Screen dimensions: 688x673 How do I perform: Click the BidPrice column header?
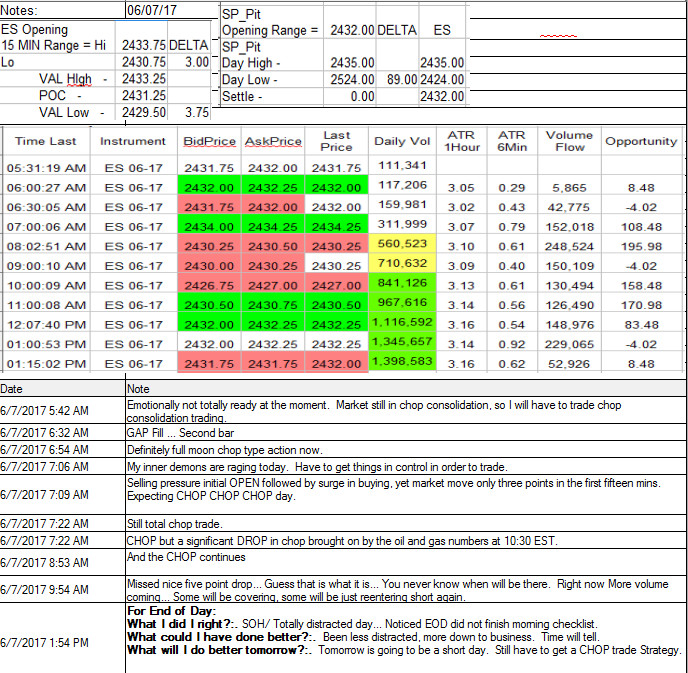209,141
